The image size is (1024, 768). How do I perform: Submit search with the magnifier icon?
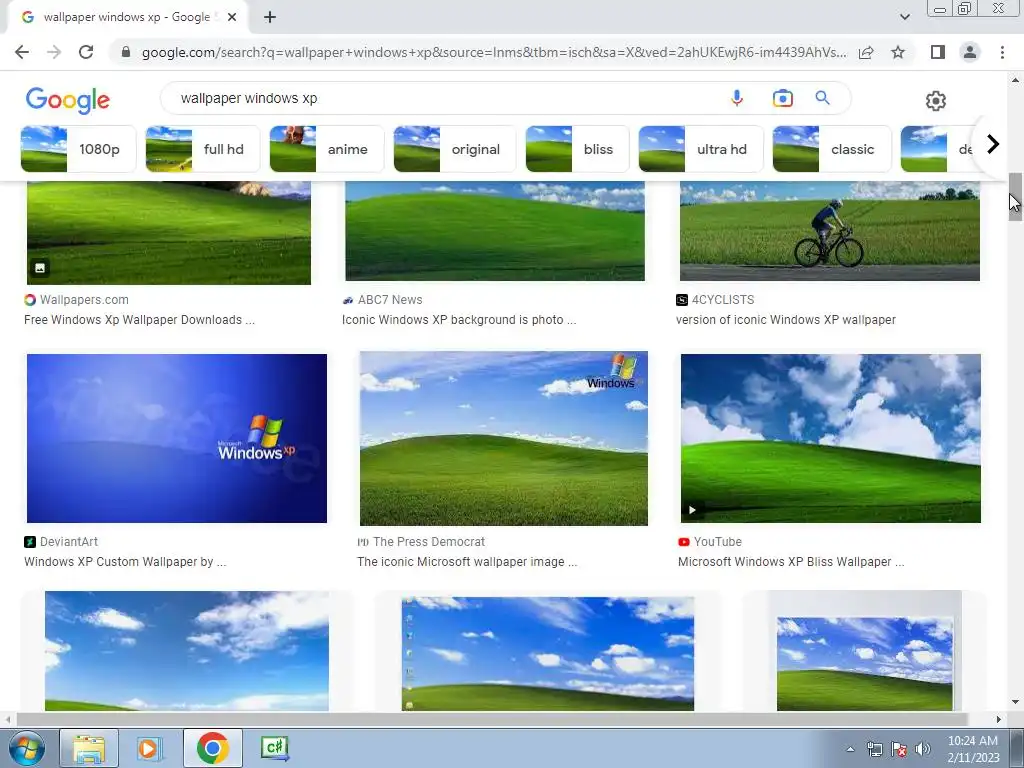click(822, 98)
